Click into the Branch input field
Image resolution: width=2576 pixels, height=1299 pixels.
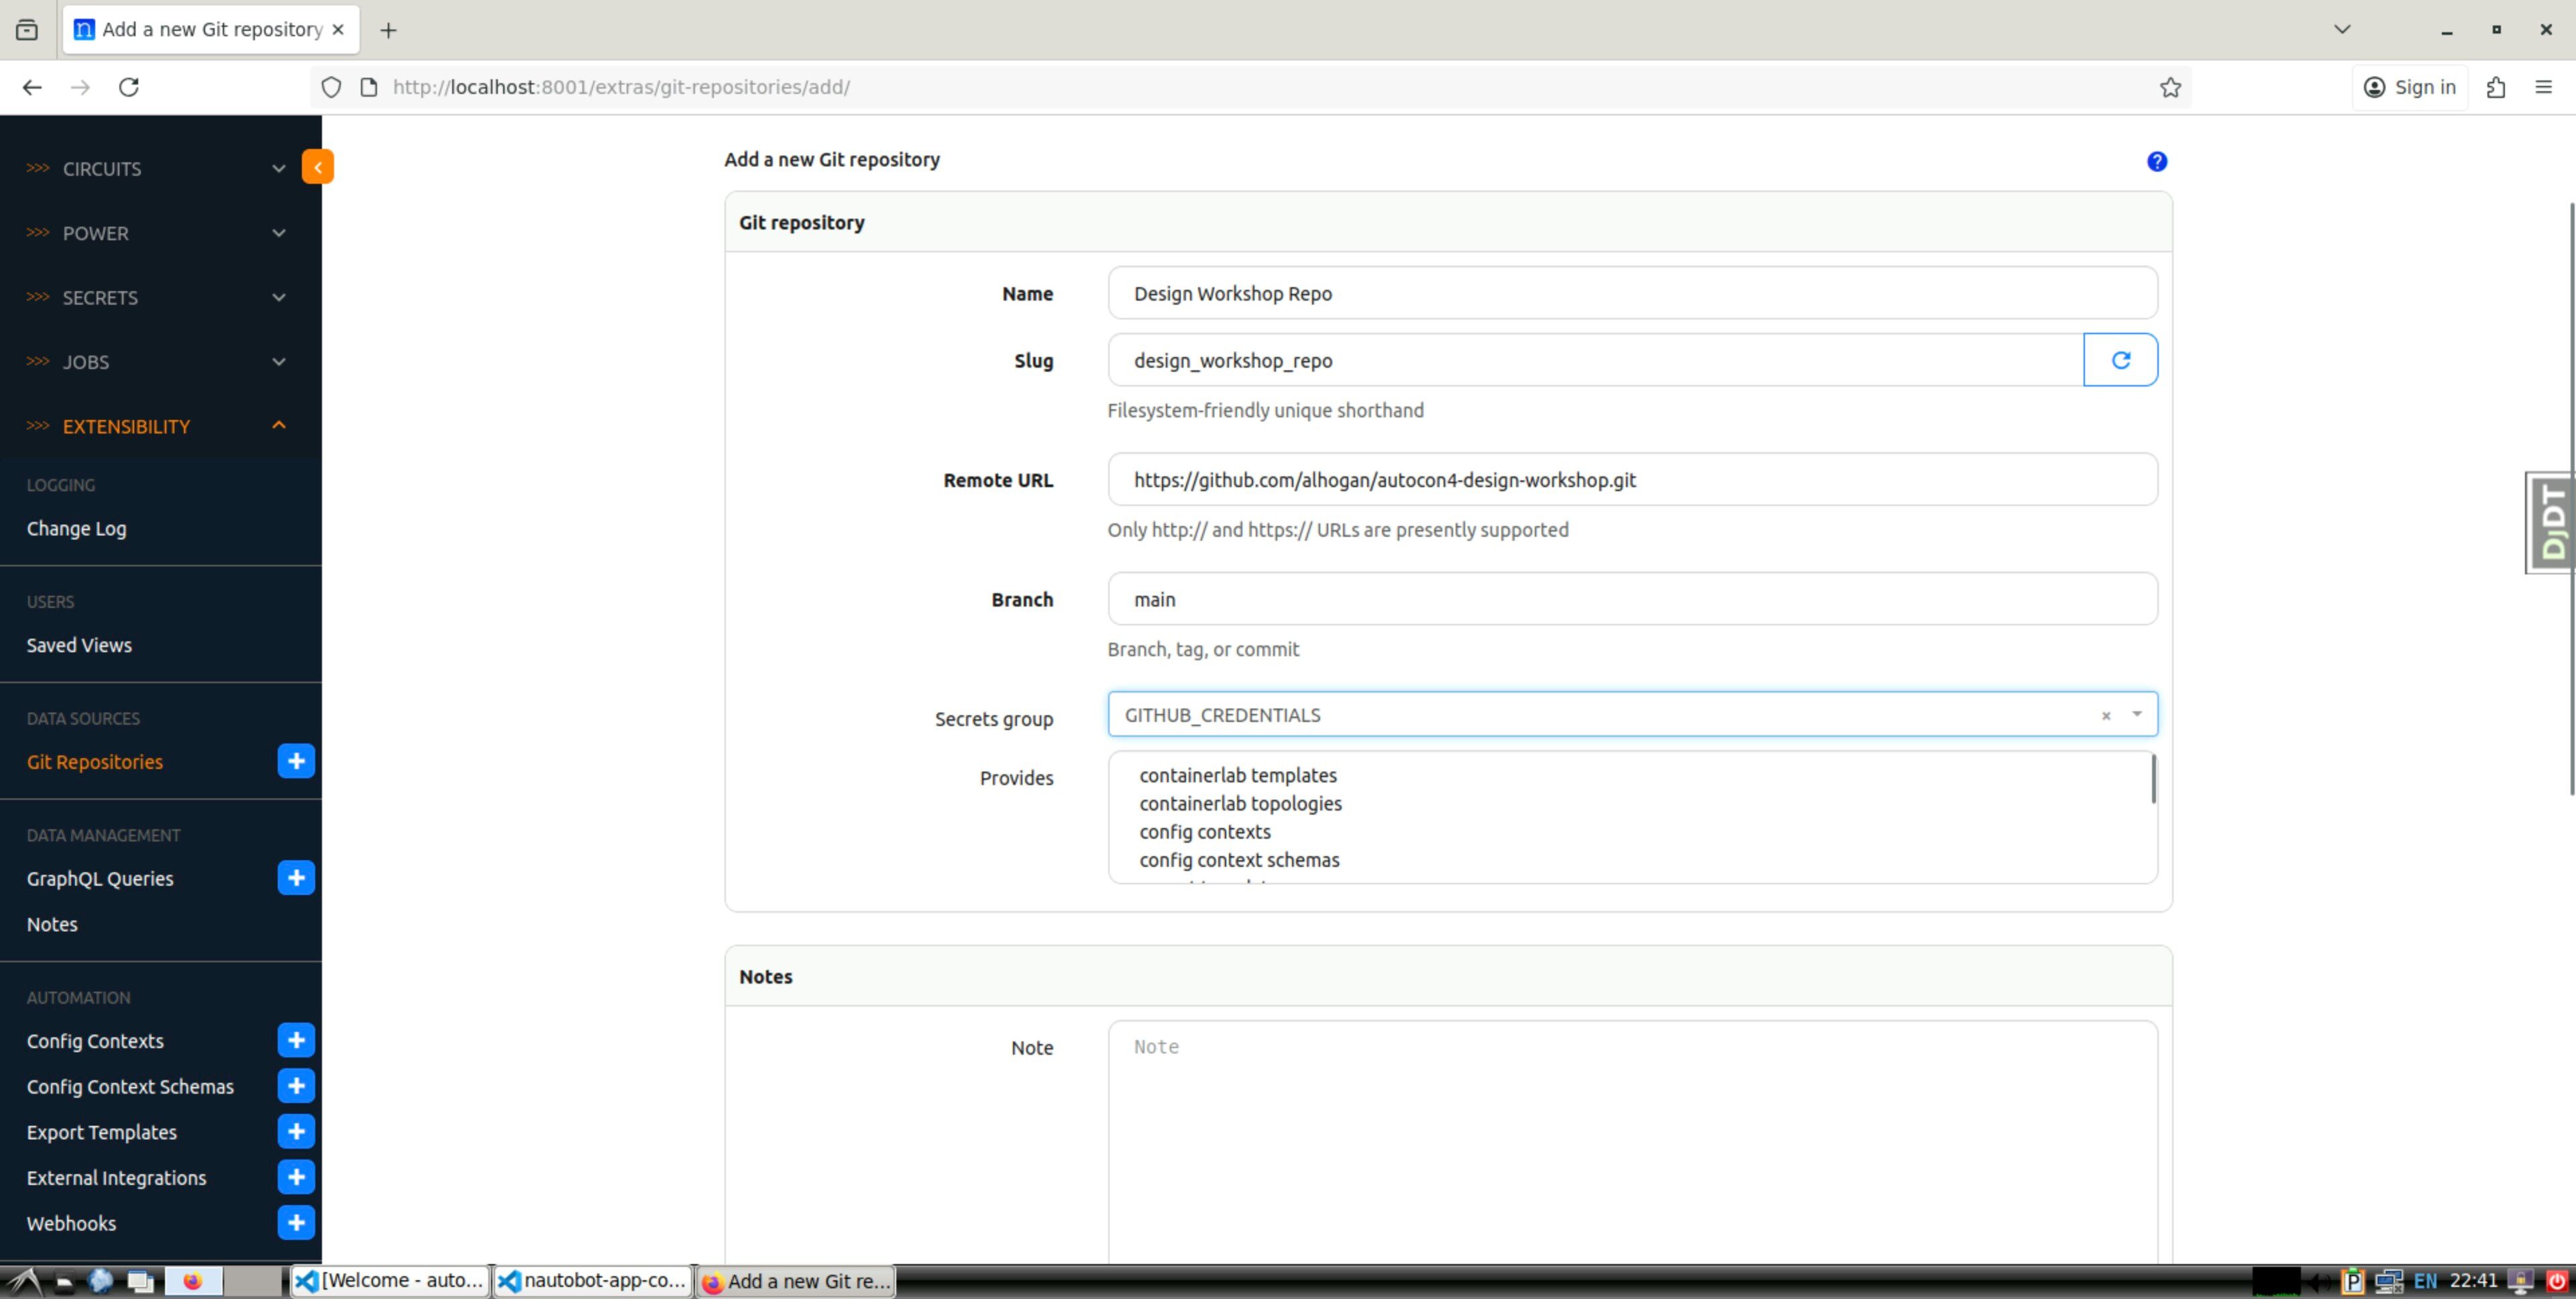(1631, 599)
